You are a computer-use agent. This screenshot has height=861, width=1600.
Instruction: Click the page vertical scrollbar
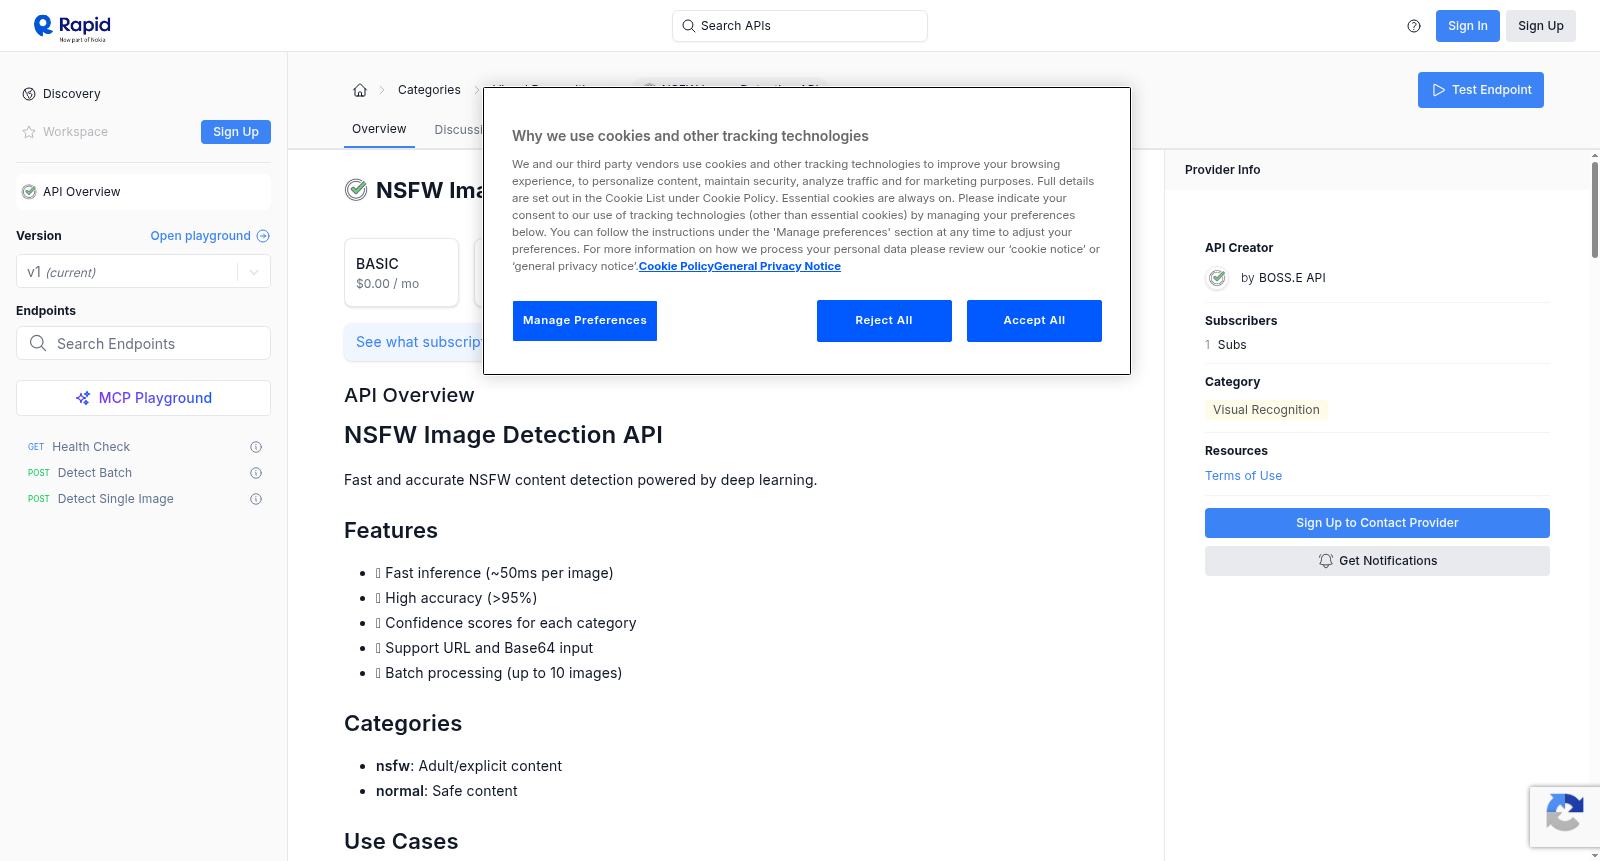(1594, 210)
